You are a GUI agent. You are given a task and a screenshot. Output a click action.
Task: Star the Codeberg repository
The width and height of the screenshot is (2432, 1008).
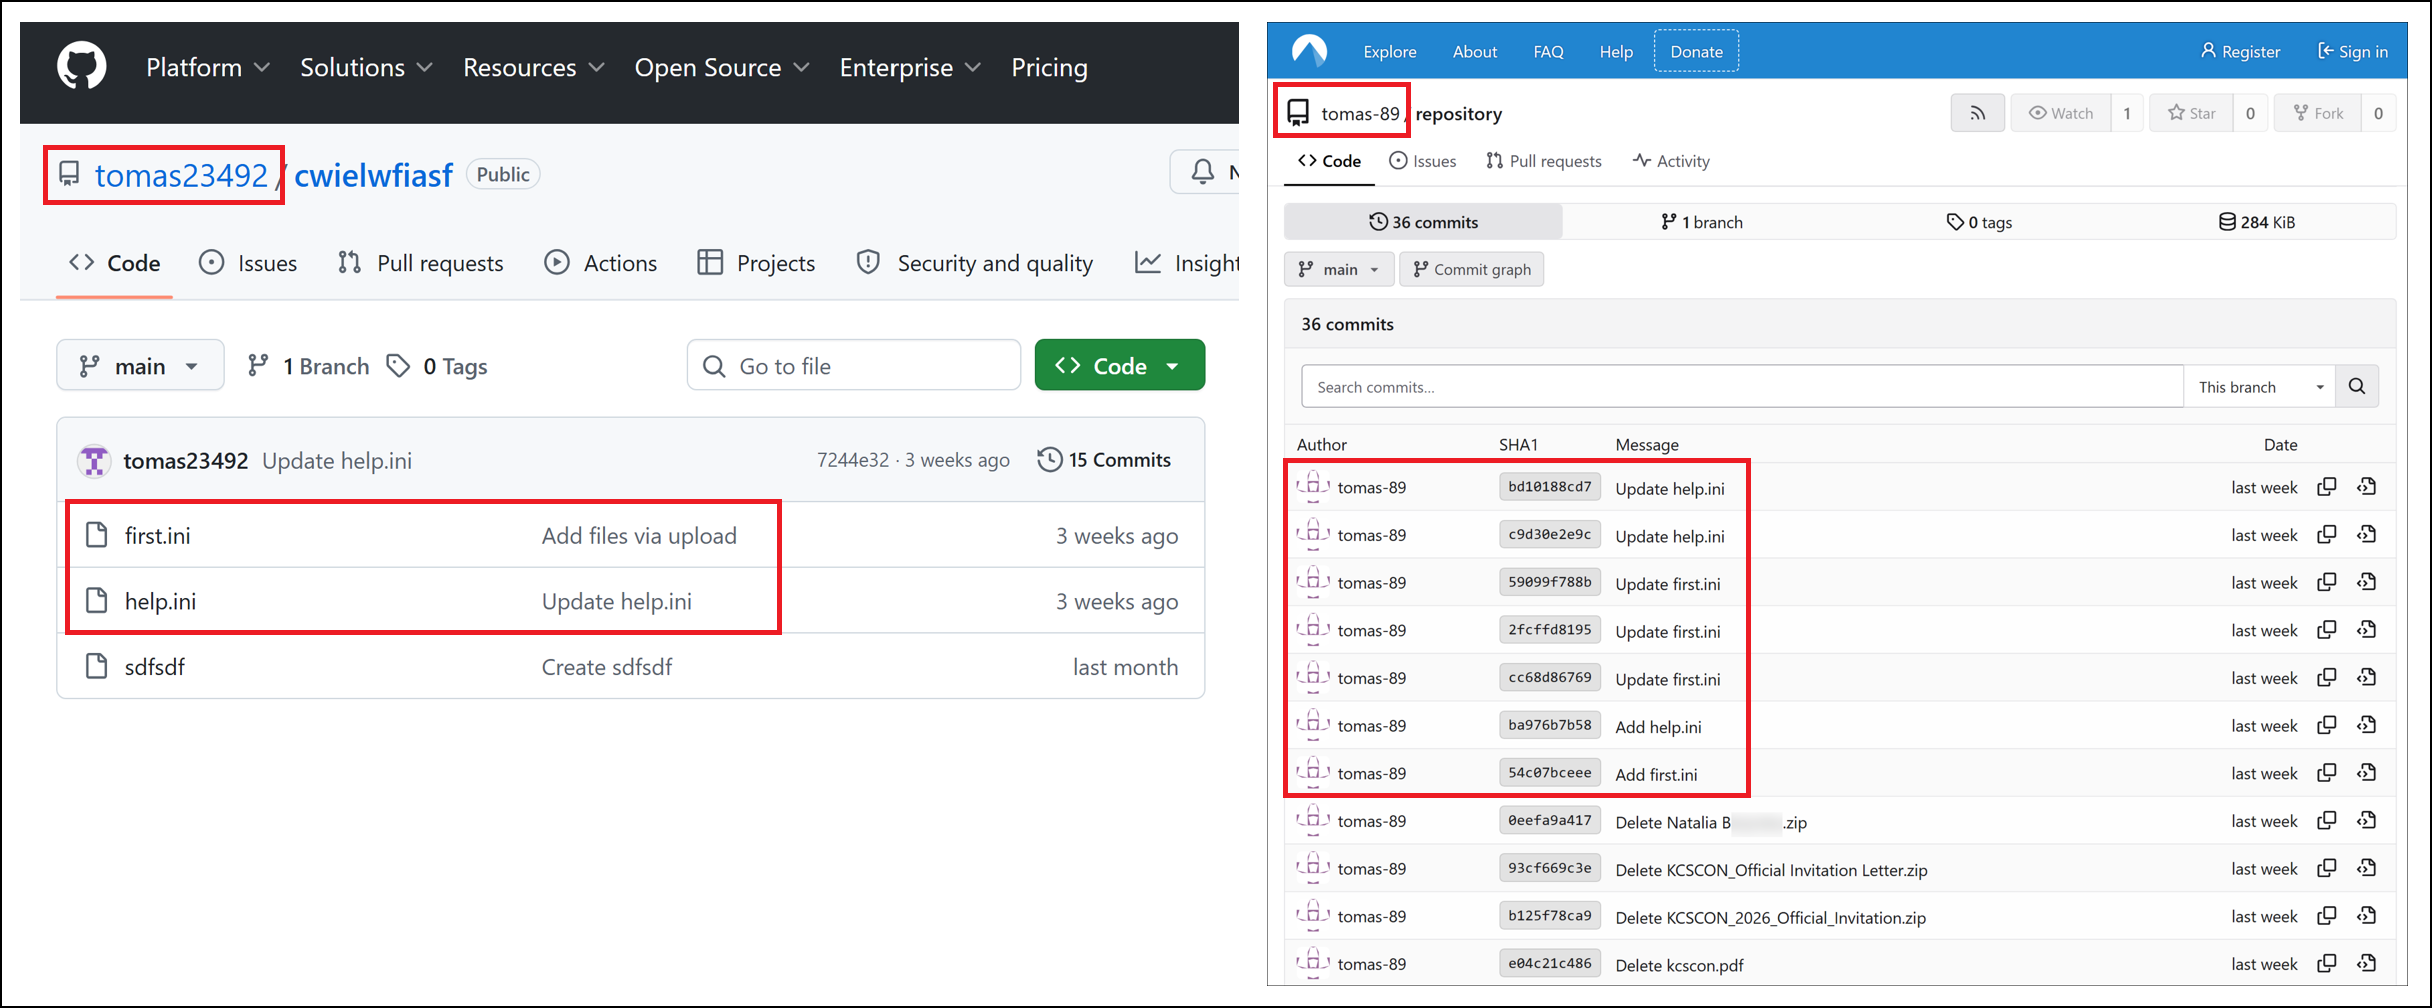(2192, 113)
